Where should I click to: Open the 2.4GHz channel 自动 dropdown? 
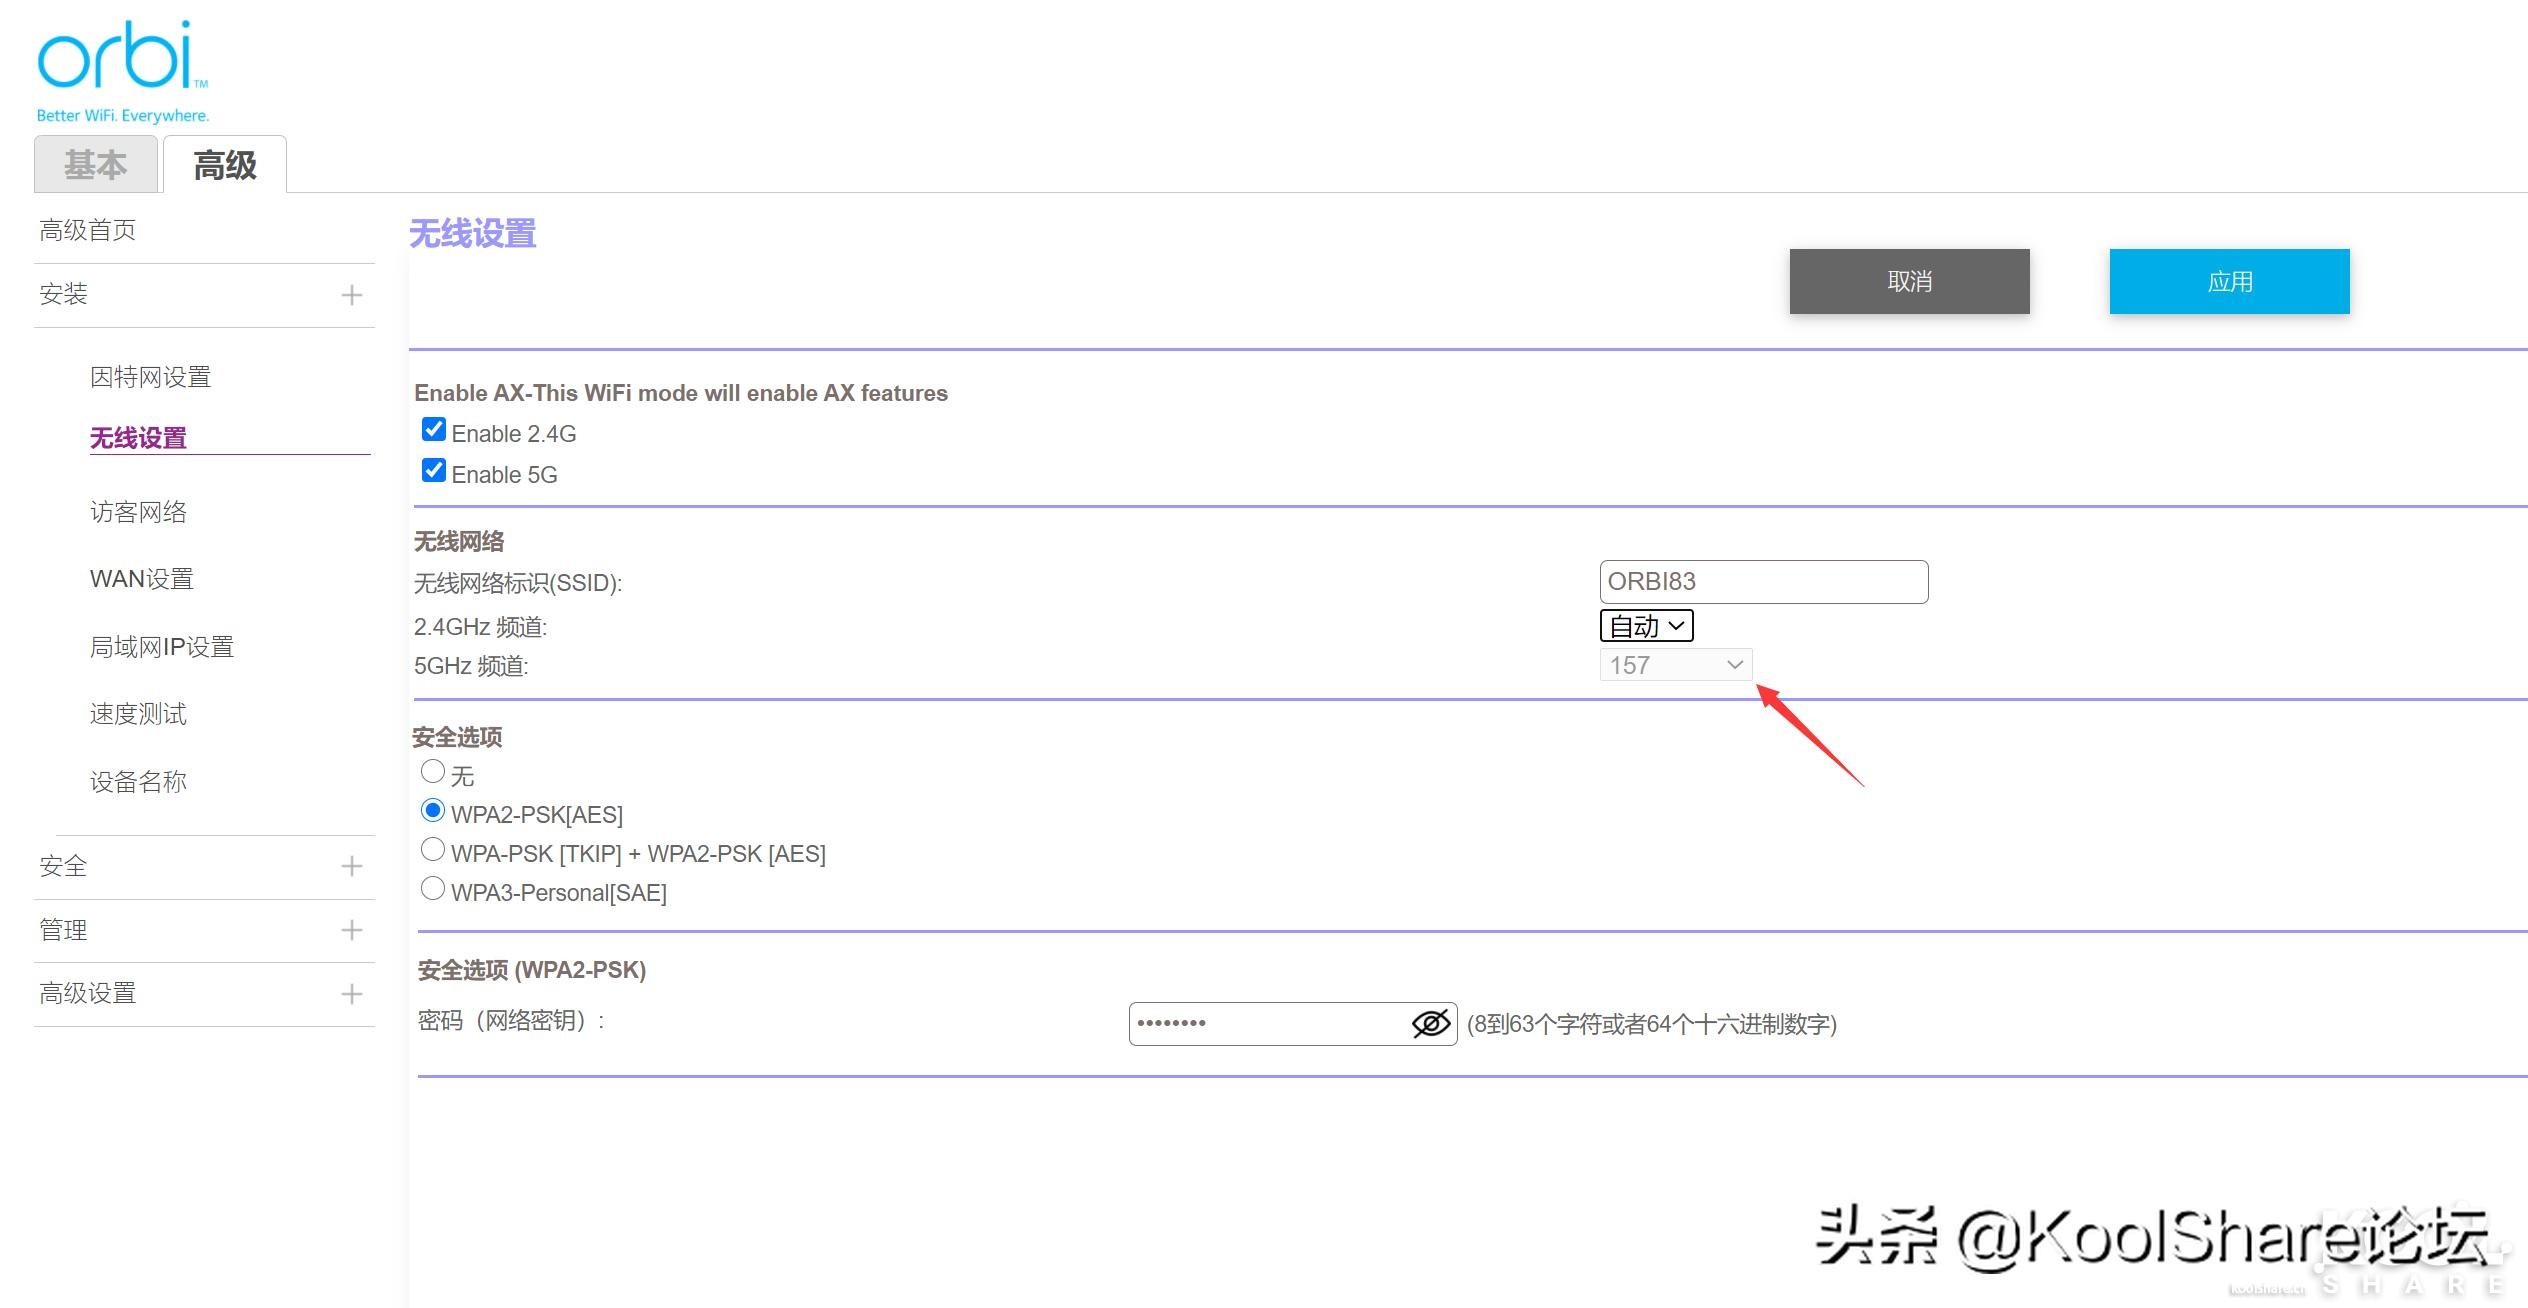[1646, 626]
